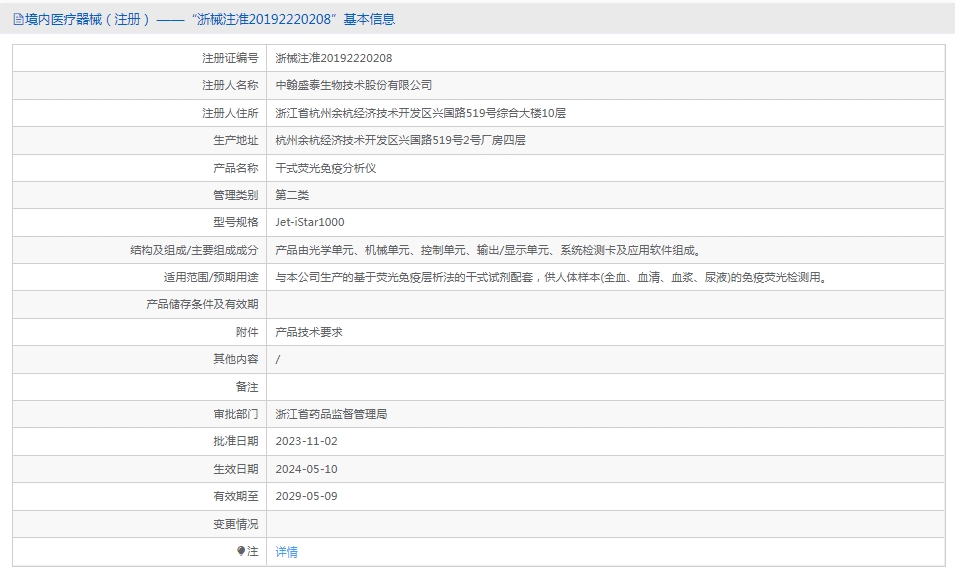
Task: Click the document icon before the page title
Action: (18, 19)
